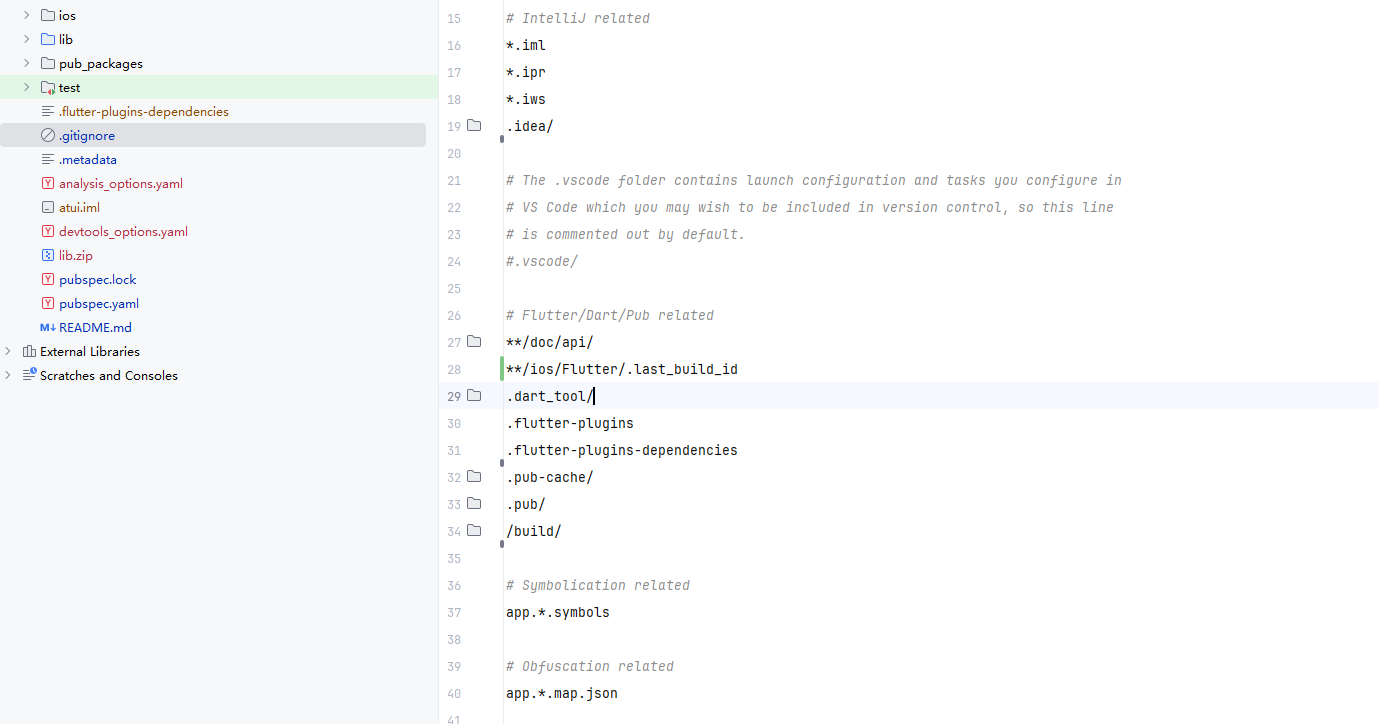Click the devtools_options.yaml YAML icon
The image size is (1379, 724).
48,231
